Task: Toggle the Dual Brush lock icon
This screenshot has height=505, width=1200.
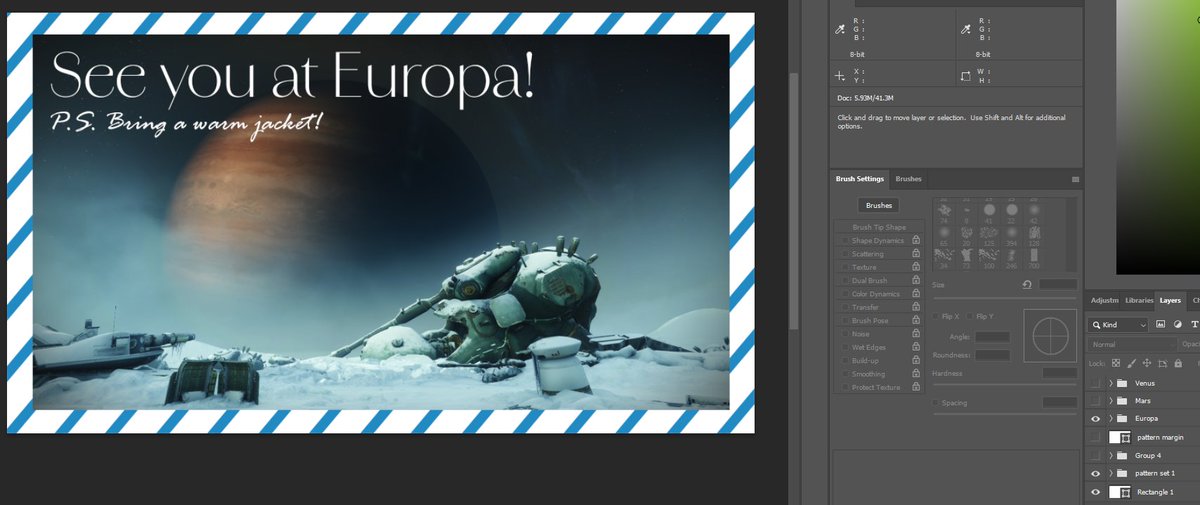Action: [916, 280]
